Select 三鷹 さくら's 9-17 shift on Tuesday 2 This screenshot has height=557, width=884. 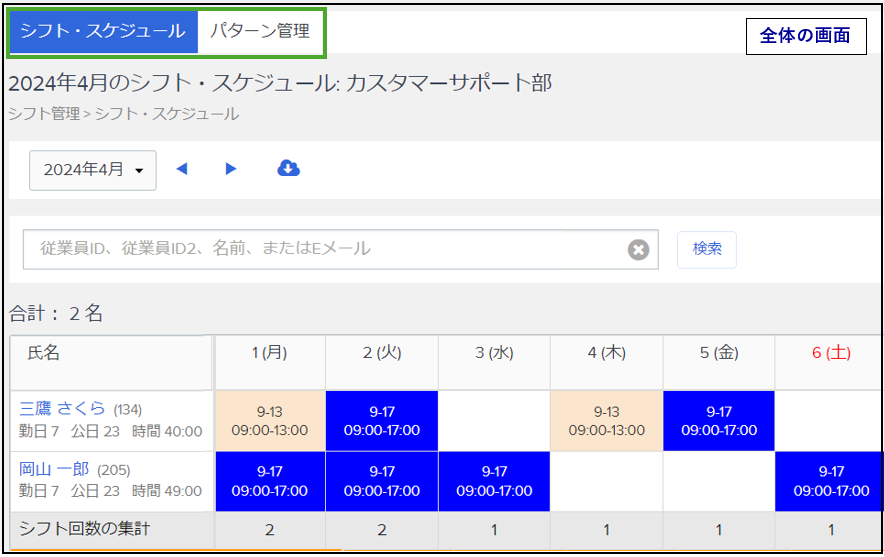point(381,421)
